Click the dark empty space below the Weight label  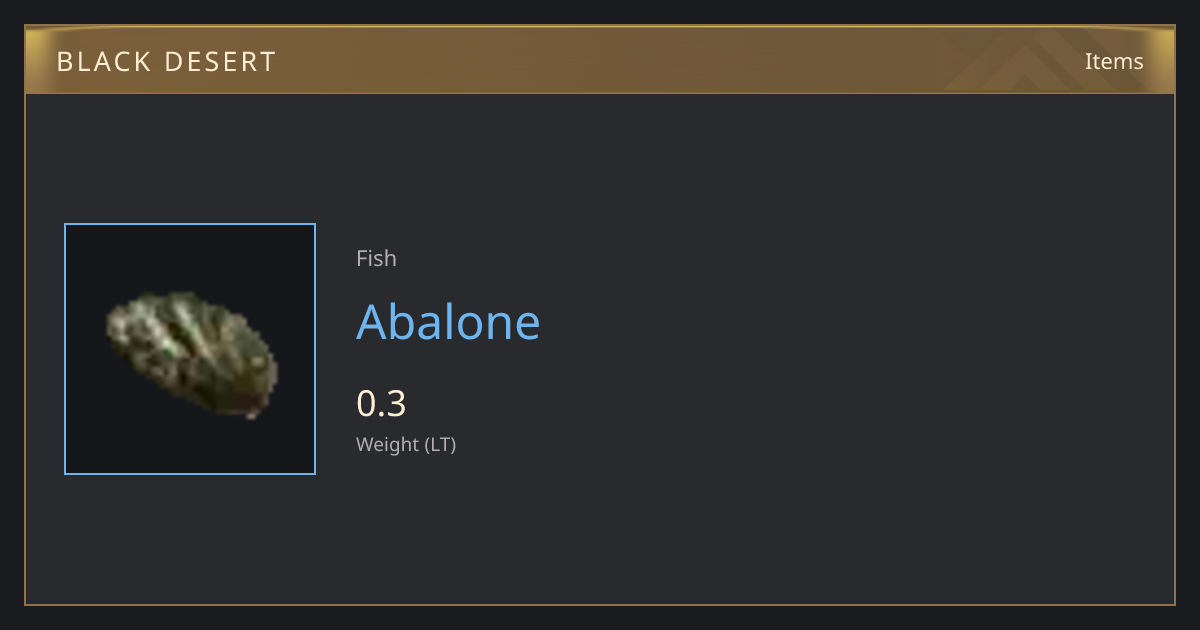pos(600,530)
